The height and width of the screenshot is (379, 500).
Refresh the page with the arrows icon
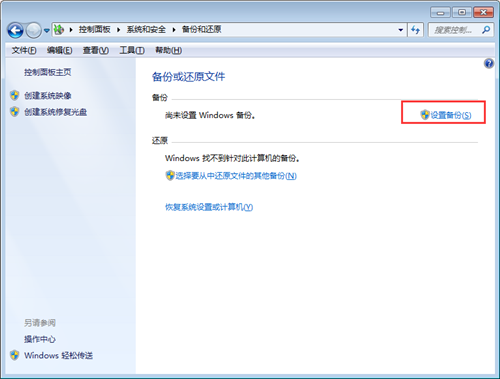click(415, 30)
